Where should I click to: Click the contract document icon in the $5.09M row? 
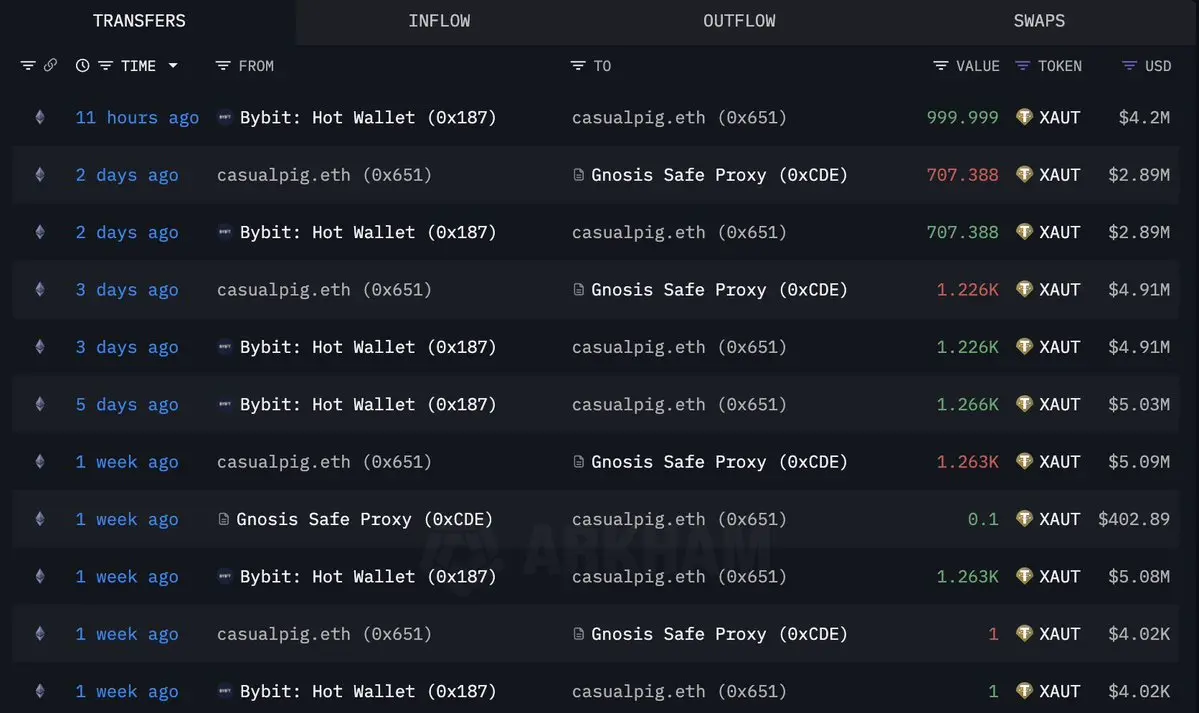coord(578,462)
